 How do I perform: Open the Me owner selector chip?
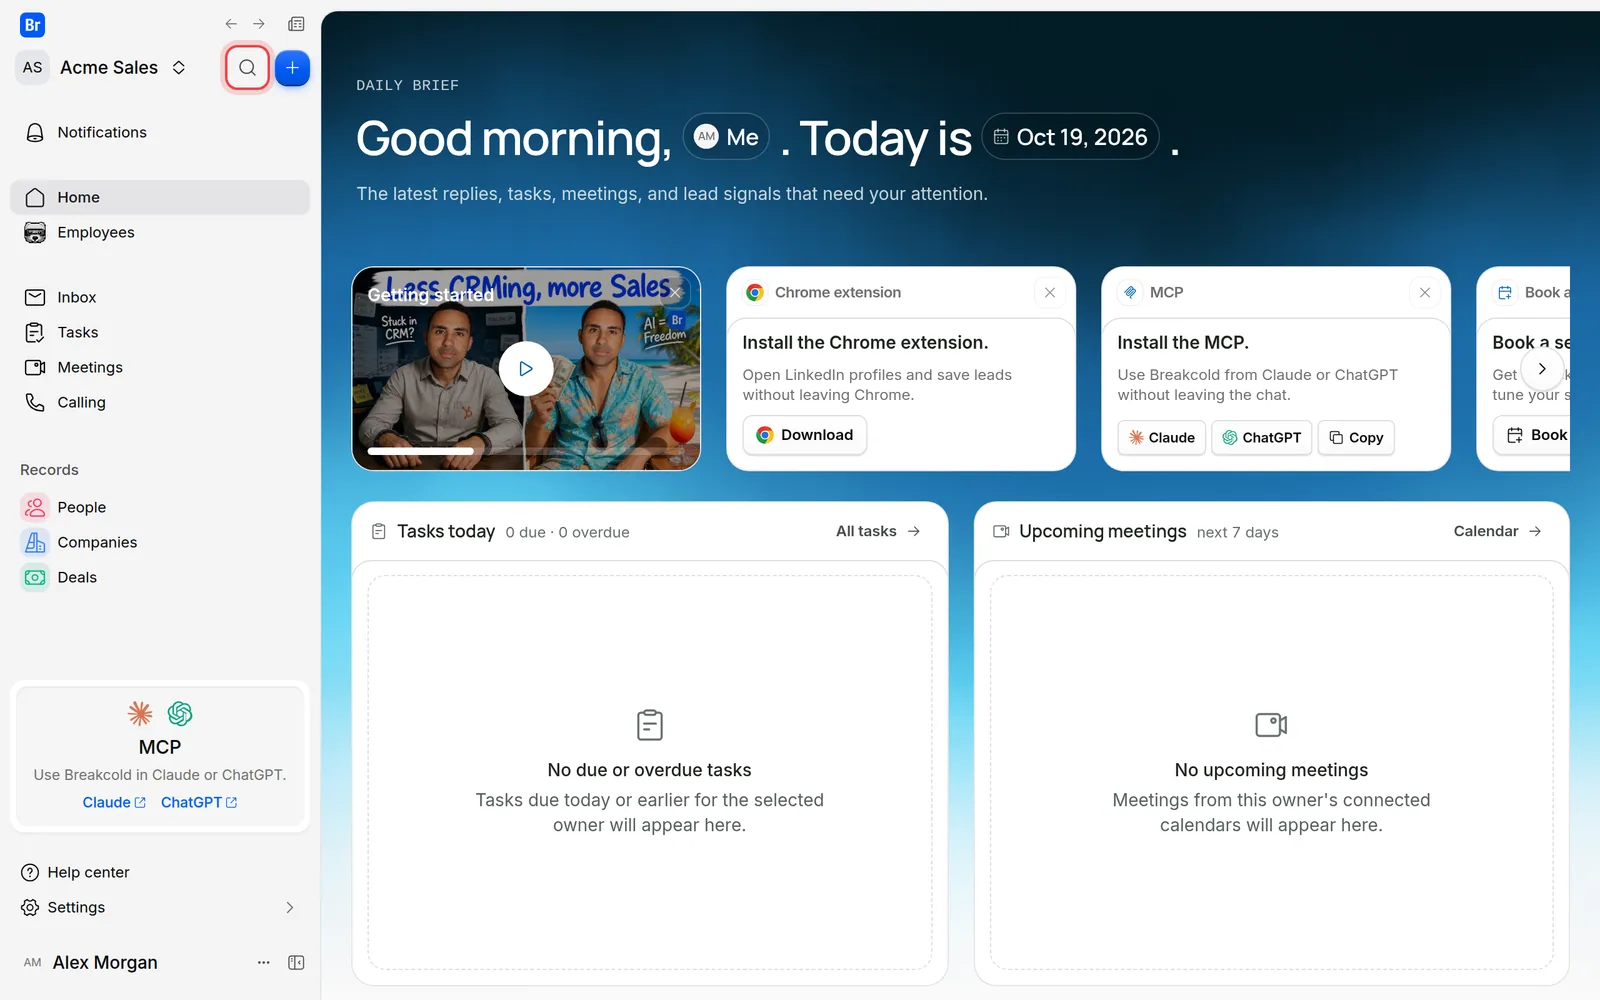tap(726, 137)
